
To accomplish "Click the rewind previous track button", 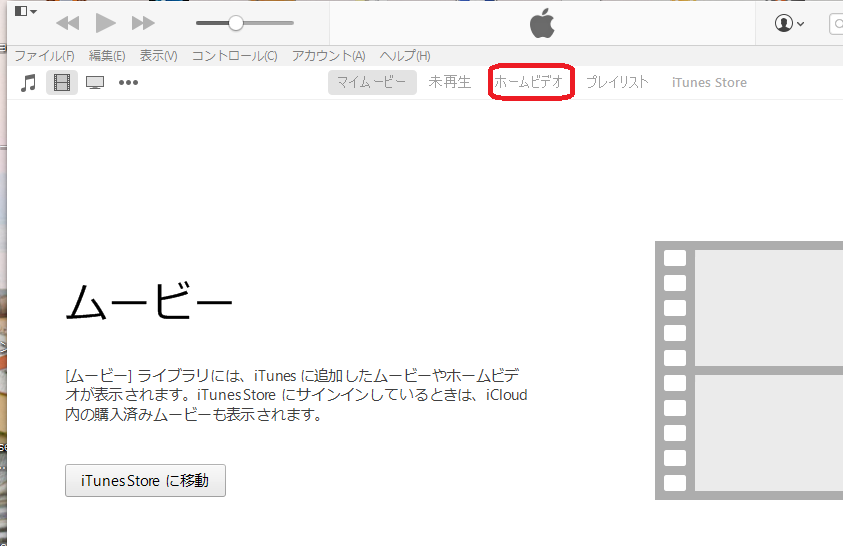I will (x=68, y=23).
